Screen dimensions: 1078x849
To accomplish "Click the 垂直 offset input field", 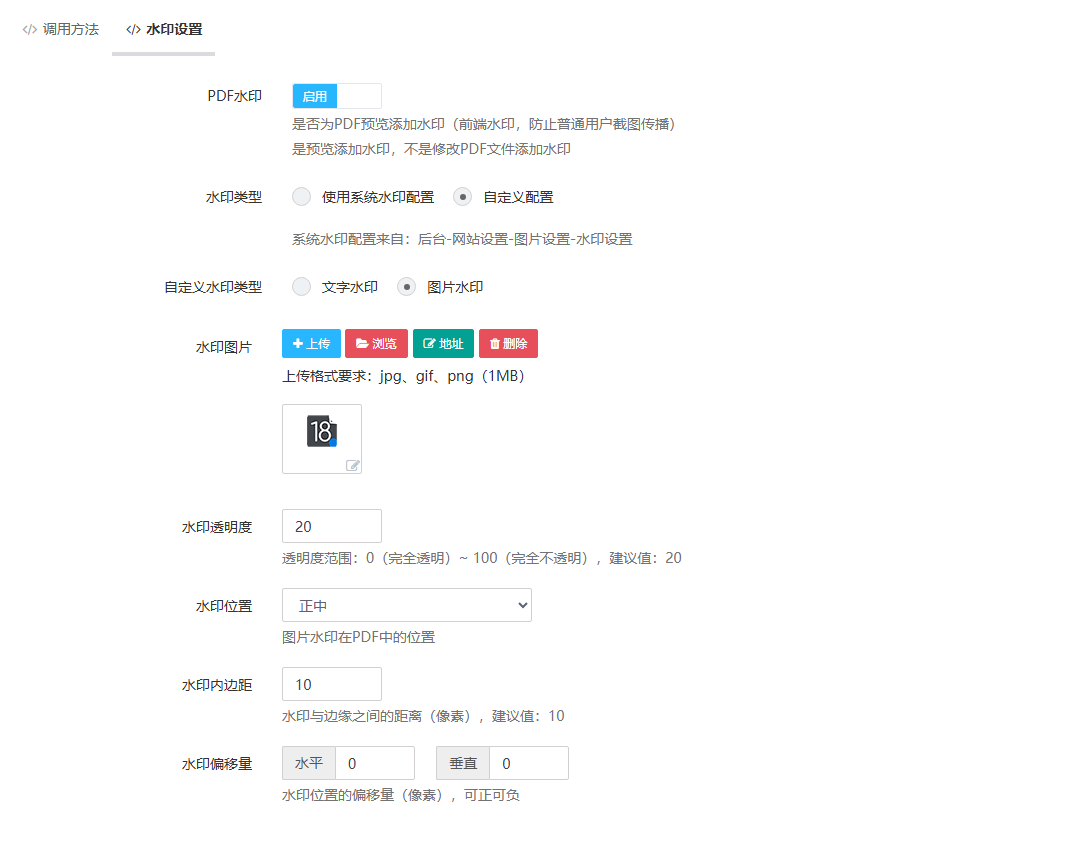I will point(528,764).
